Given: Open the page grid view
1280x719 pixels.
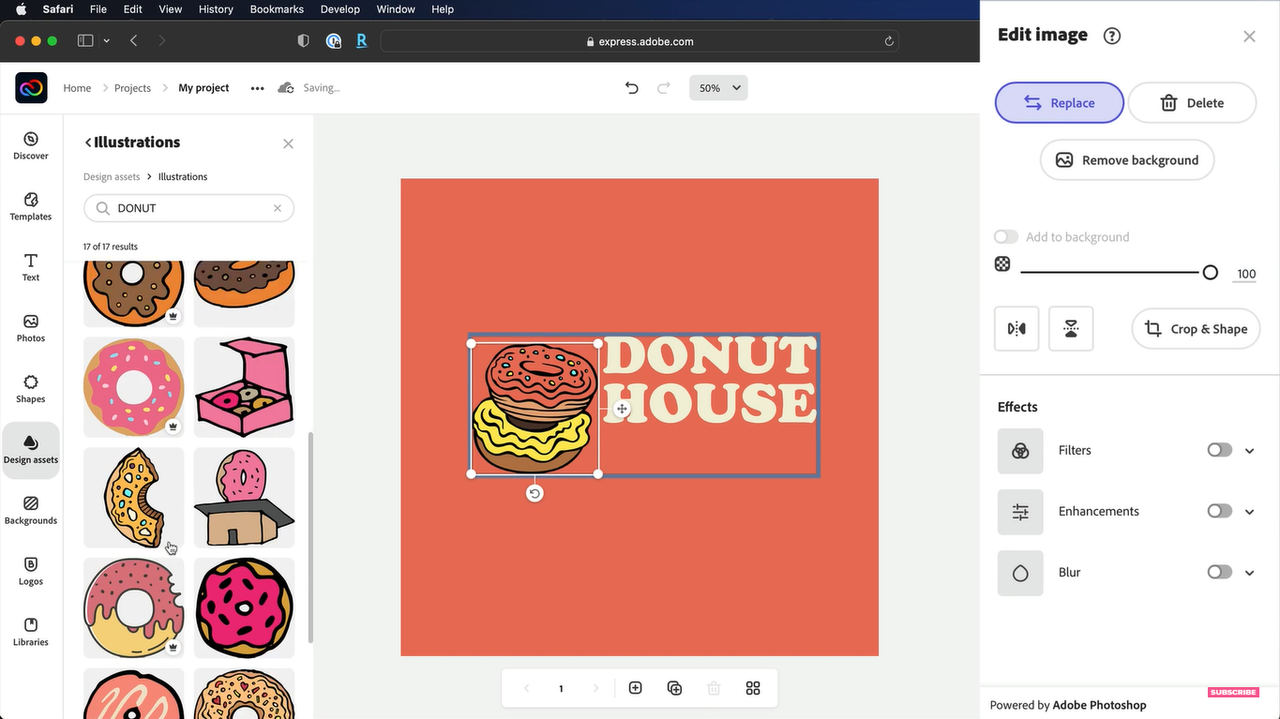Looking at the screenshot, I should (x=753, y=688).
